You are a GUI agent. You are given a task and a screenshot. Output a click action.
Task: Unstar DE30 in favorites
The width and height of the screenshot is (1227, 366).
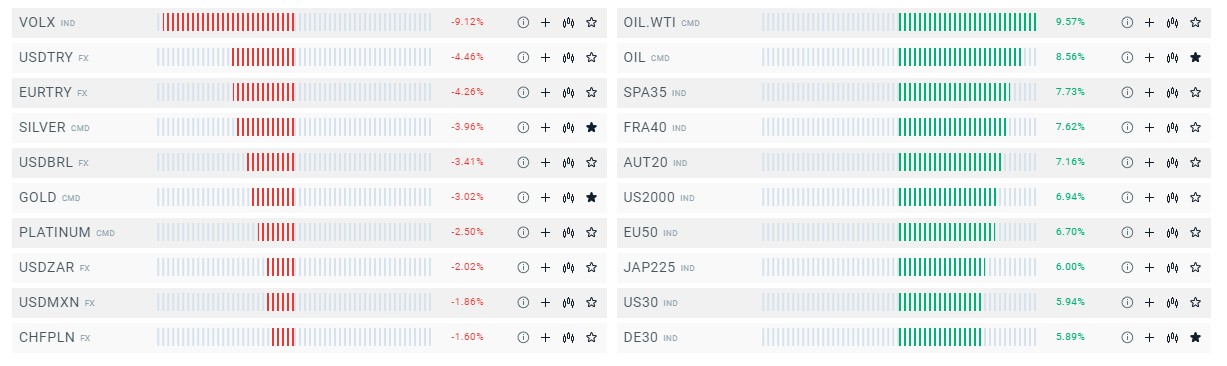[1195, 337]
